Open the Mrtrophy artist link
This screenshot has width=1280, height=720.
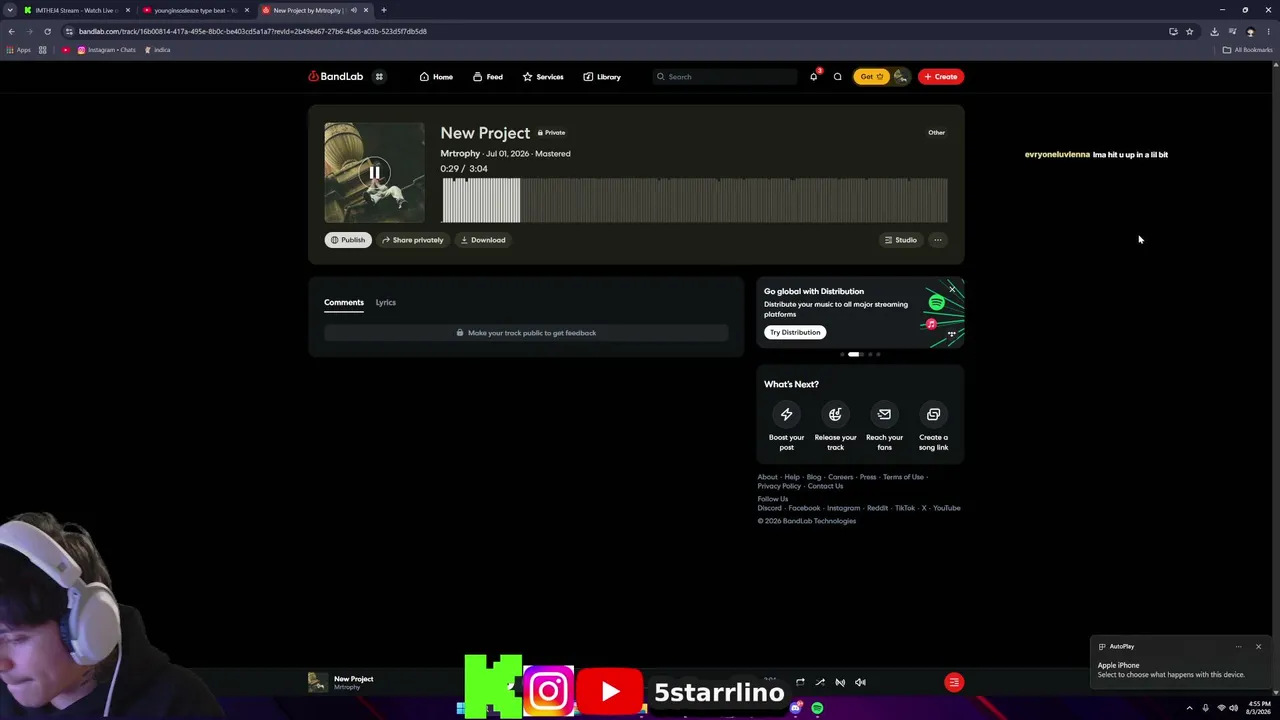point(460,154)
